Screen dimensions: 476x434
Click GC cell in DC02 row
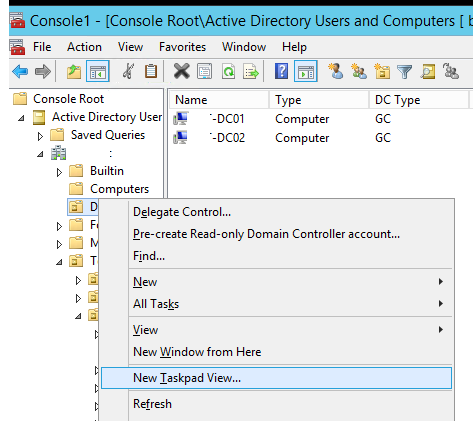pos(383,137)
